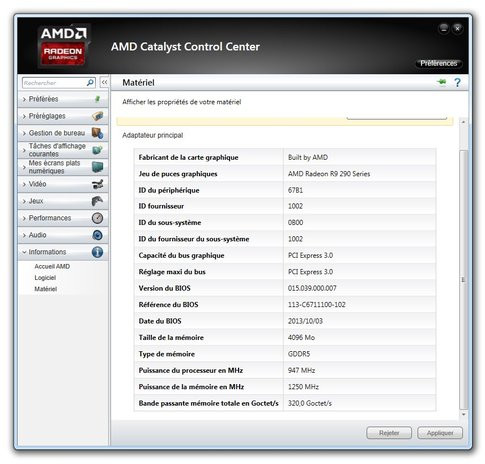The height and width of the screenshot is (464, 485).
Task: Click the vertical scrollbar thumb
Action: tap(463, 280)
